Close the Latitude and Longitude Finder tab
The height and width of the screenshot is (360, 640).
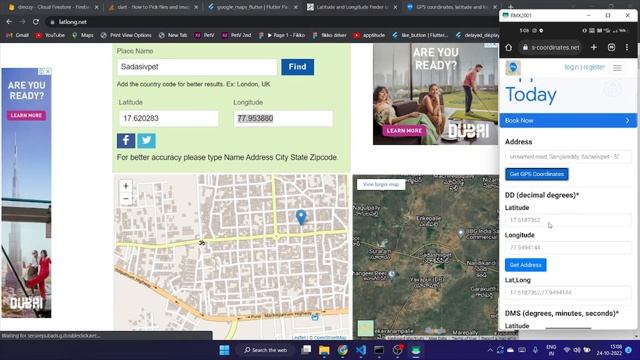click(x=395, y=7)
